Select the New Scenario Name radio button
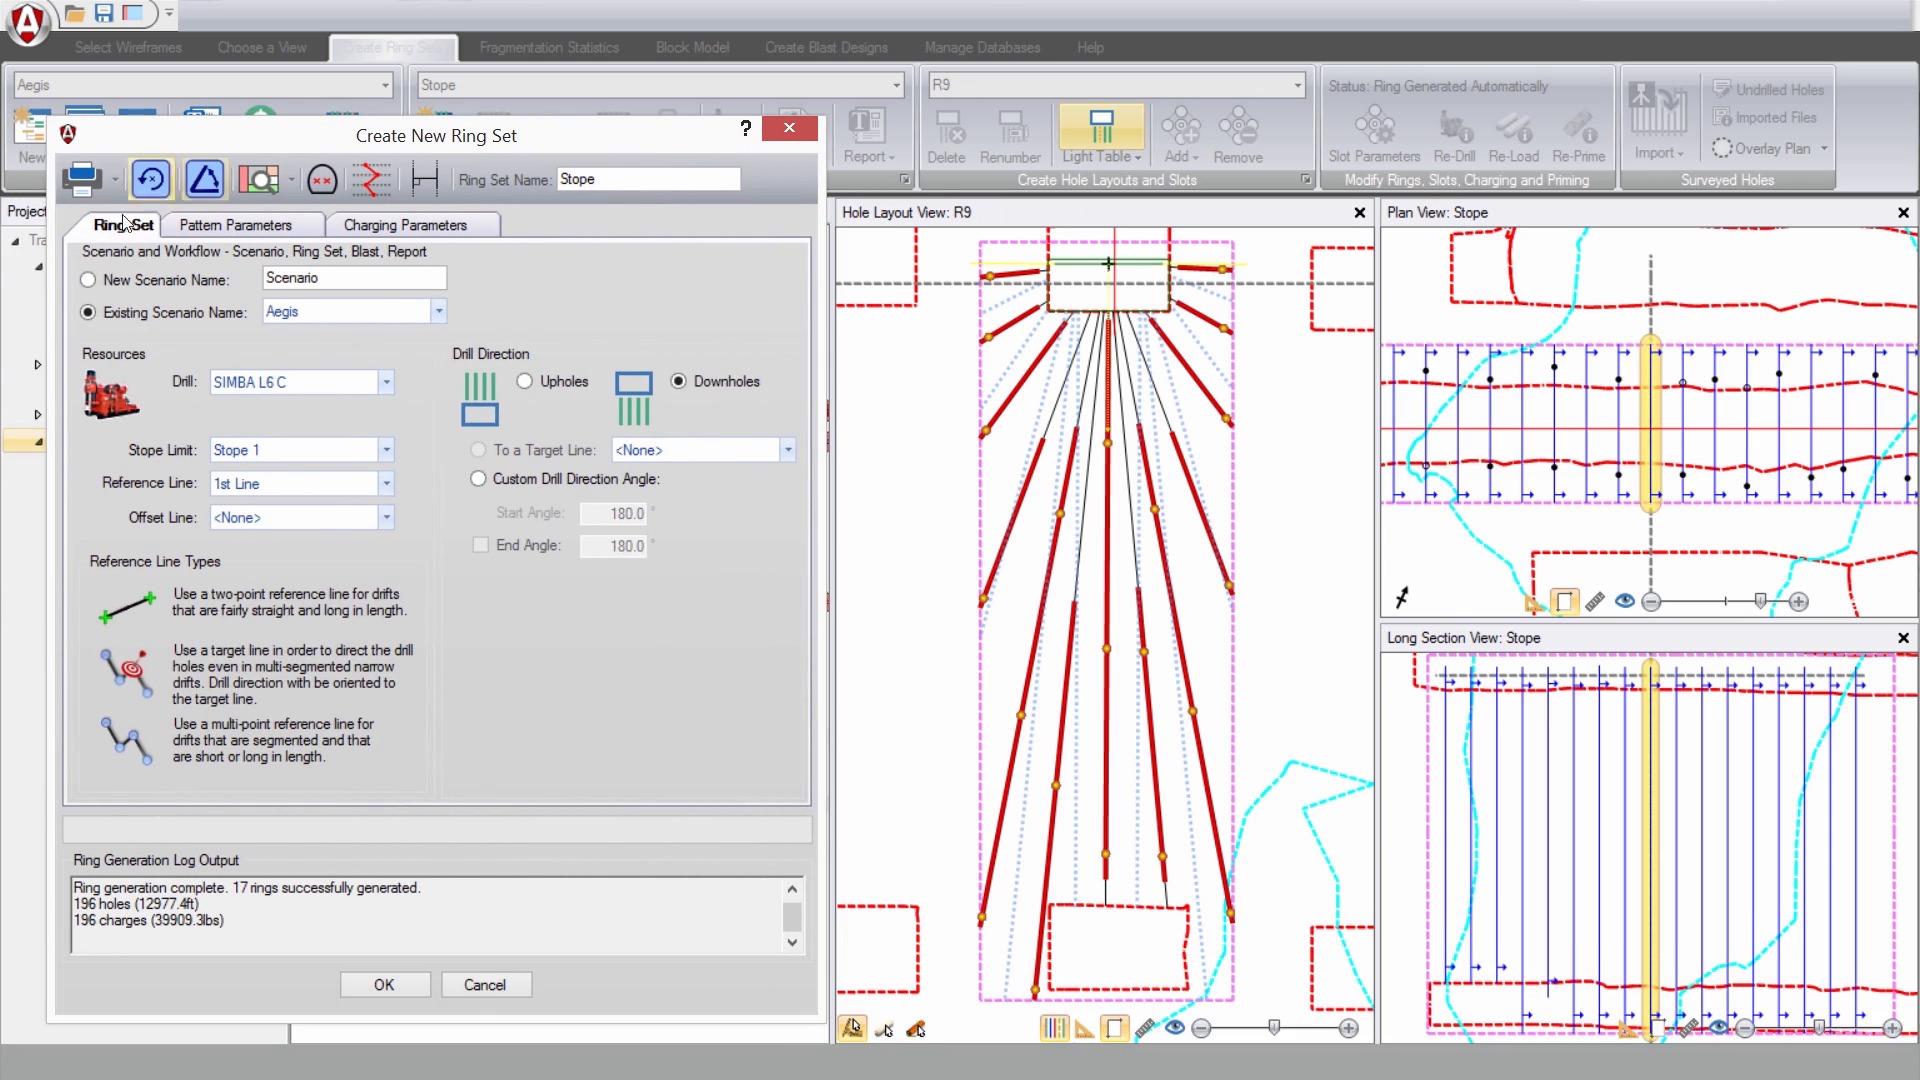Screen dimensions: 1920x1080 [88, 280]
